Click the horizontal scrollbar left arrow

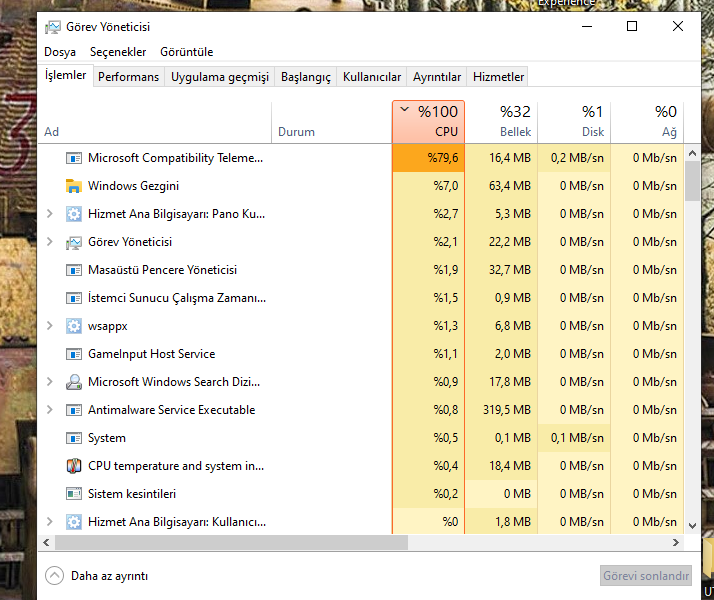coord(46,542)
